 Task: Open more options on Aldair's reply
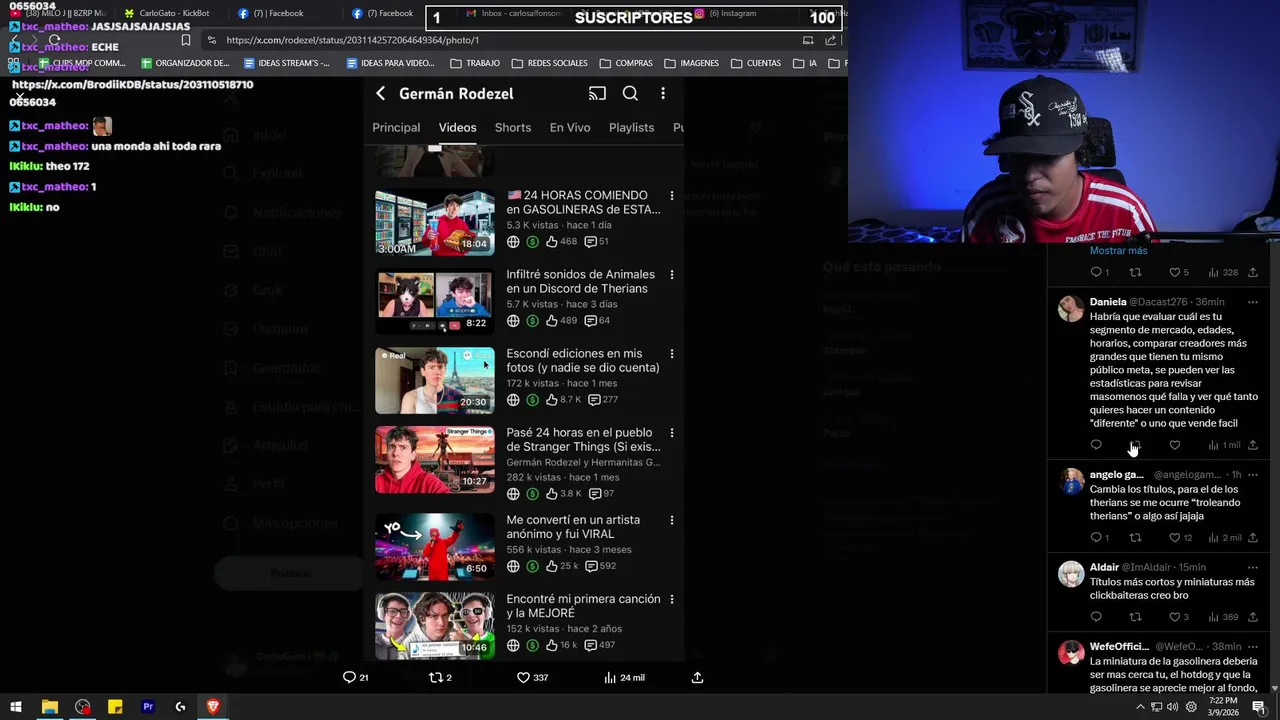tap(1252, 567)
